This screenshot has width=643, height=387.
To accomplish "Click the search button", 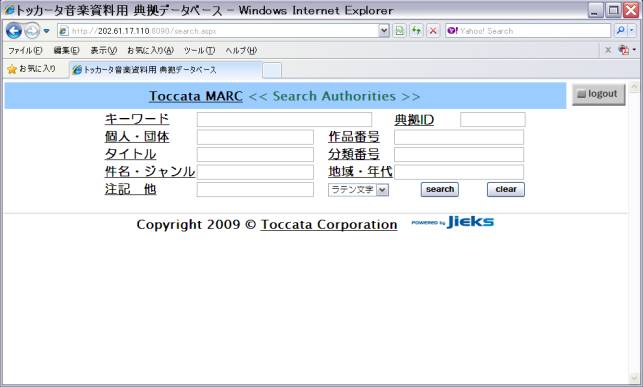I will tap(440, 189).
